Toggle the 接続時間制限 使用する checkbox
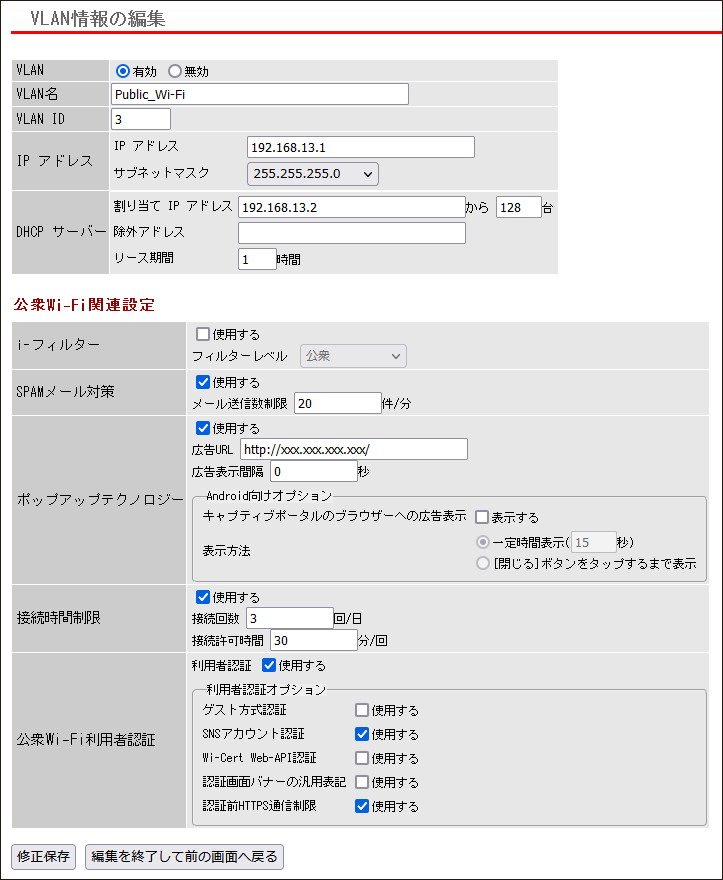Screen dimensions: 723x880 pyautogui.click(x=203, y=597)
